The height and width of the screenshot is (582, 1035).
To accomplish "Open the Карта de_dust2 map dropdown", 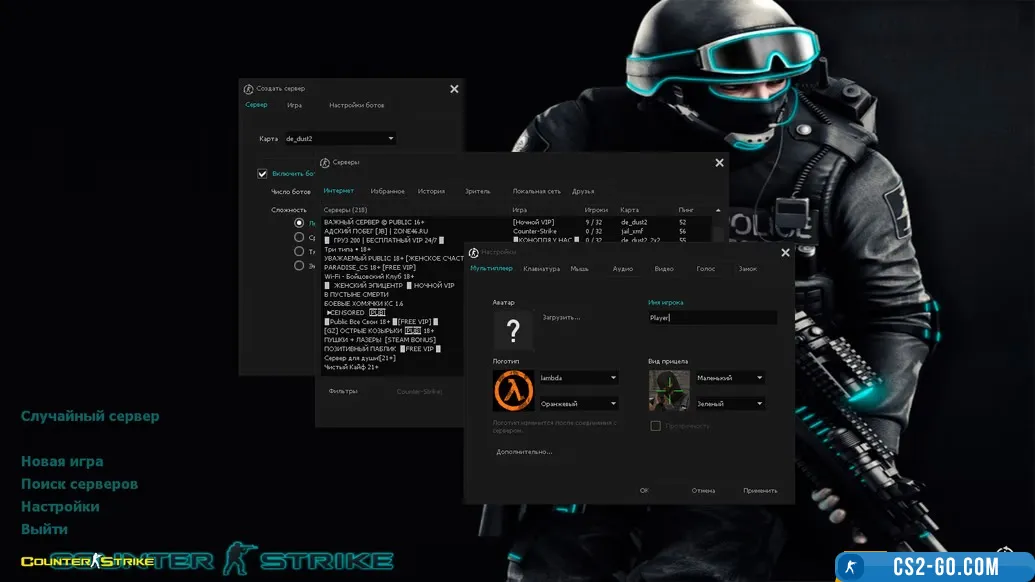I will [340, 139].
